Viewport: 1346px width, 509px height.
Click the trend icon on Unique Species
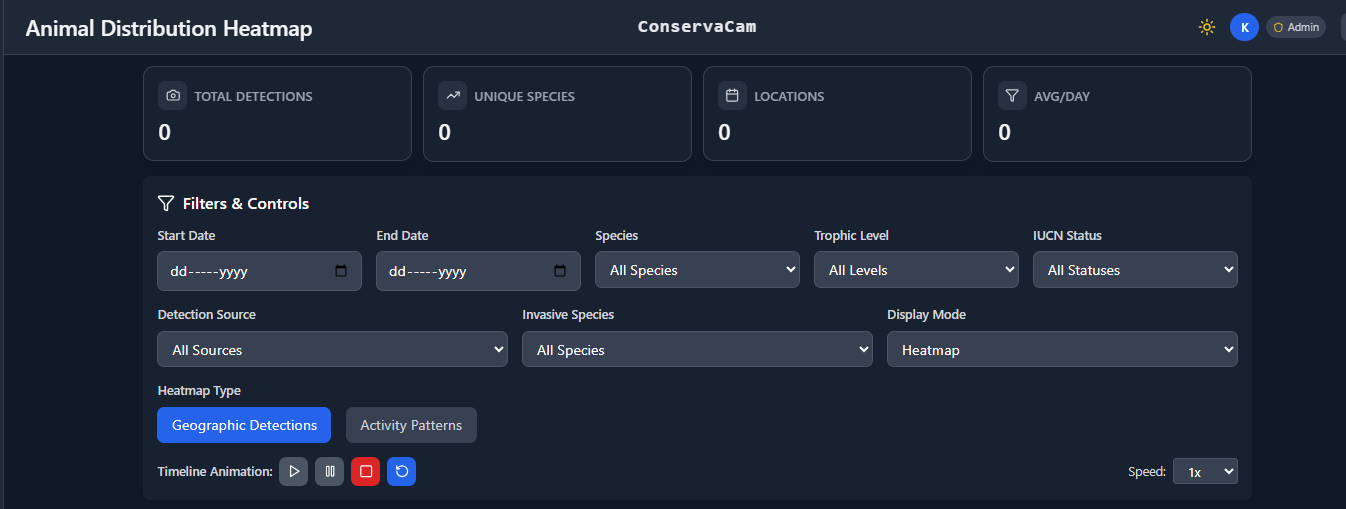tap(453, 96)
